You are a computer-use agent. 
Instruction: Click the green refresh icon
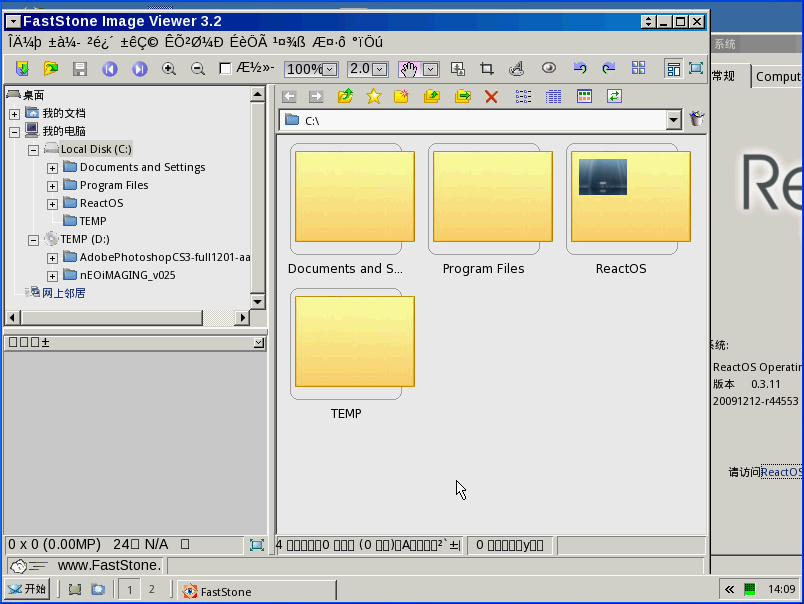614,96
